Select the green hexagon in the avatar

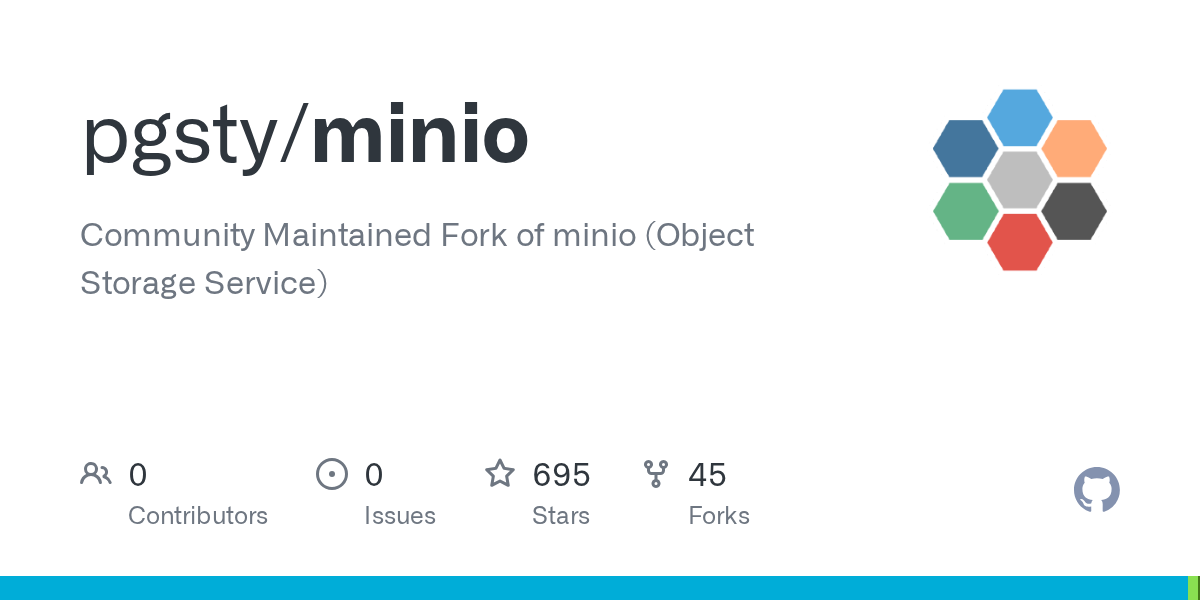[x=966, y=211]
